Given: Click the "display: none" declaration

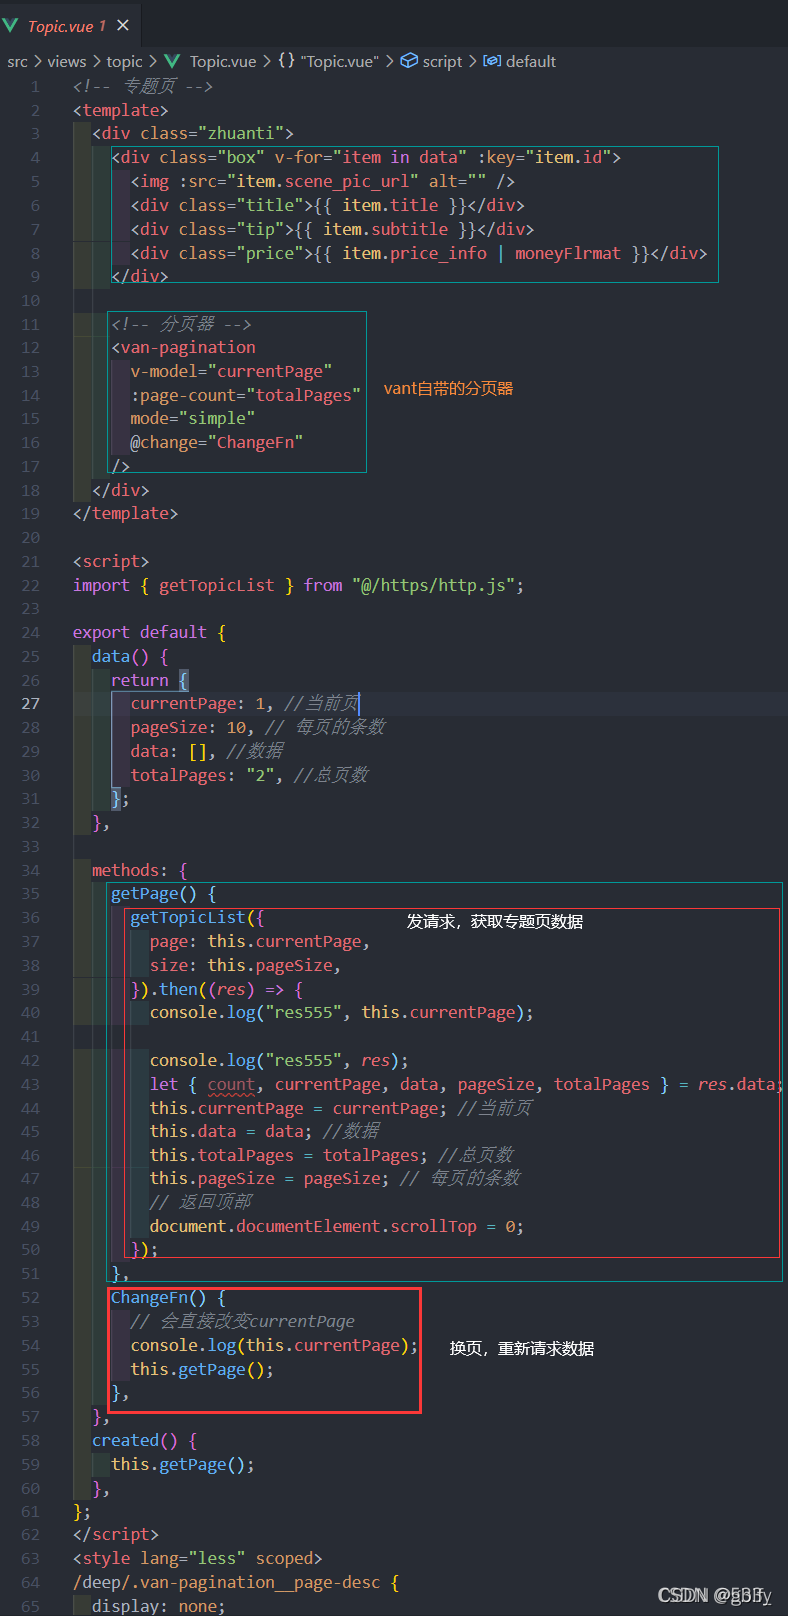Looking at the screenshot, I should pos(159,1606).
